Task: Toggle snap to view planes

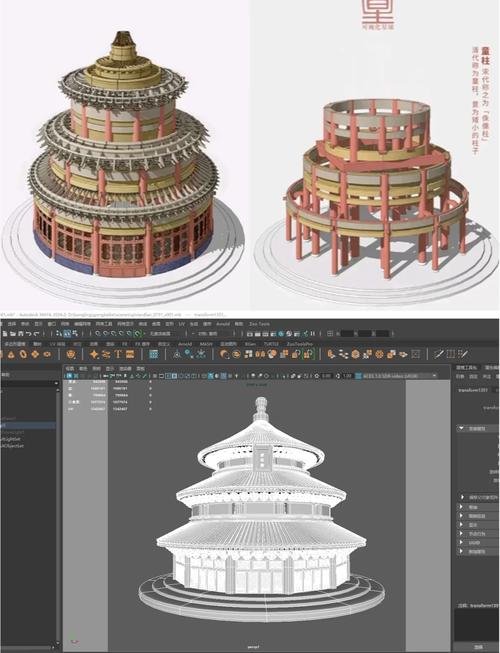Action: [x=130, y=334]
